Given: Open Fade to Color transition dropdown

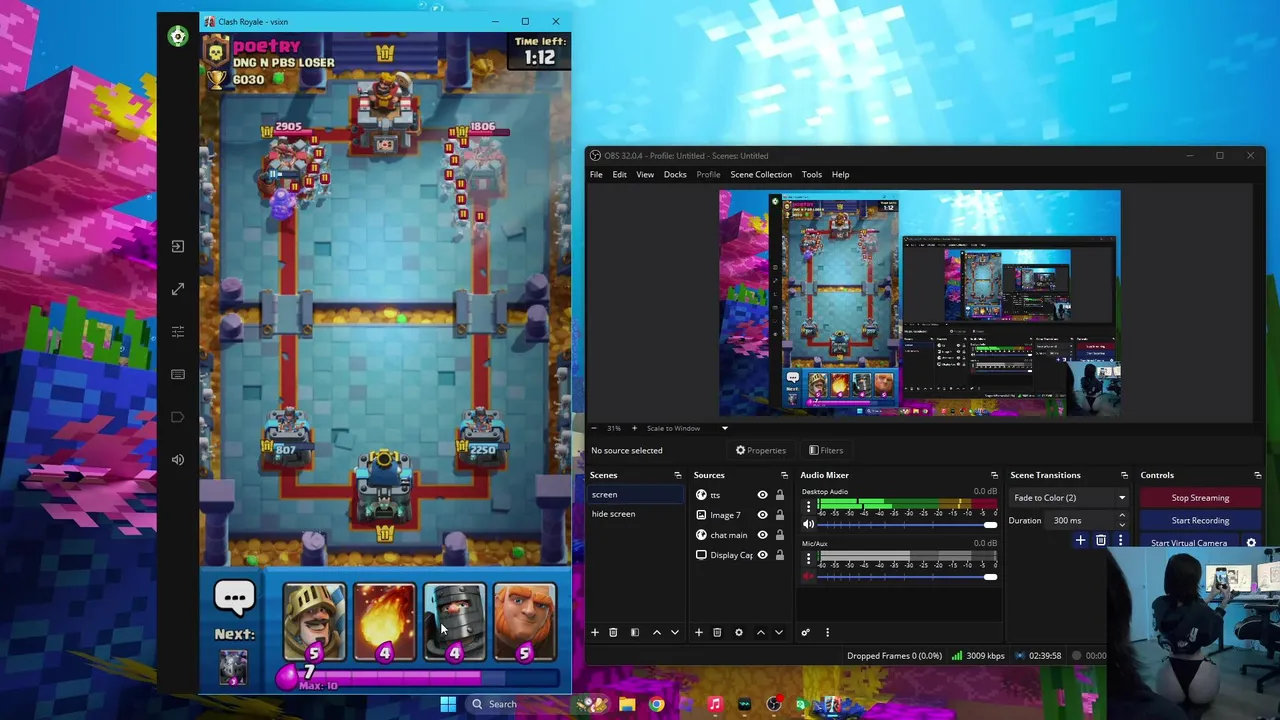Looking at the screenshot, I should [x=1069, y=498].
